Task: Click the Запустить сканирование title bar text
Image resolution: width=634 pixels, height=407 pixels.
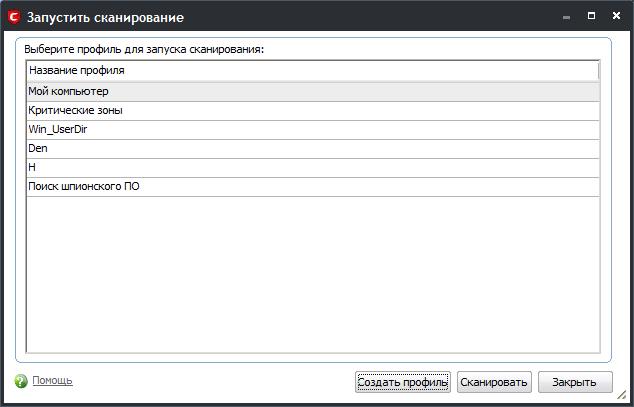Action: tap(105, 18)
